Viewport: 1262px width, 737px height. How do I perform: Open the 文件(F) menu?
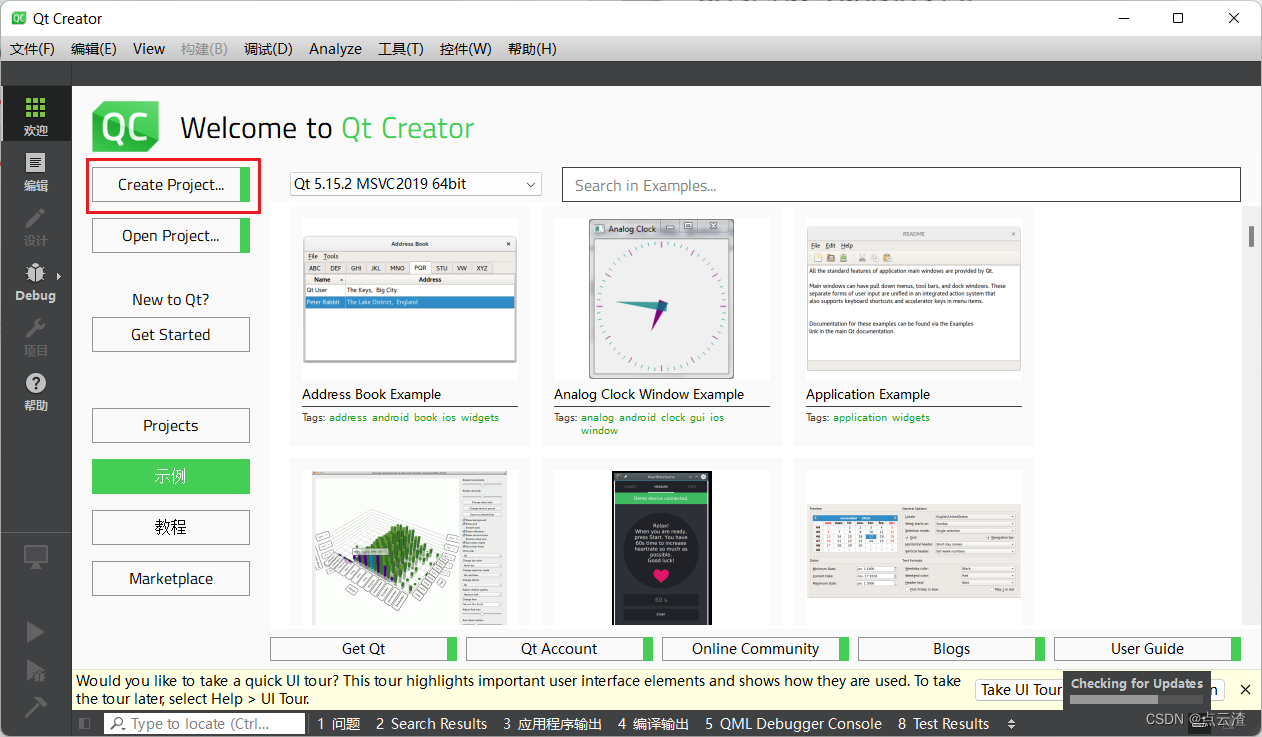click(x=32, y=48)
